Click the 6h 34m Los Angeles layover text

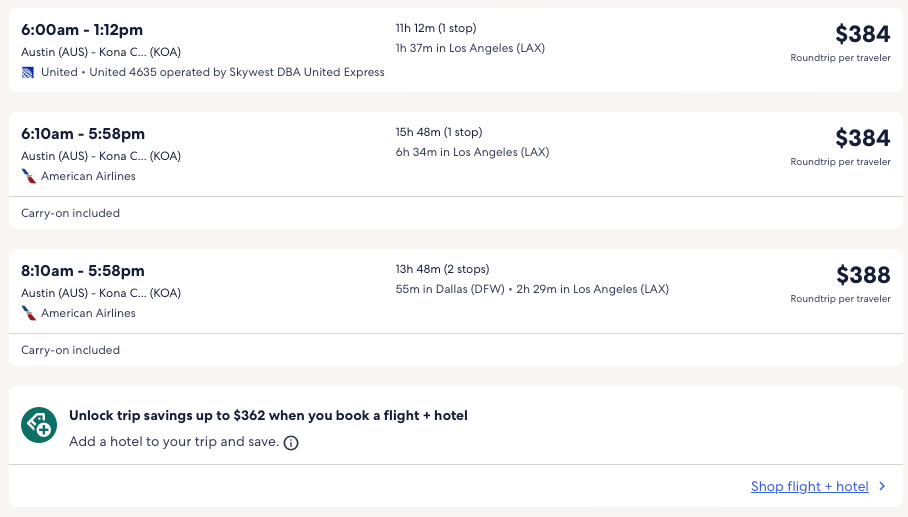tap(472, 153)
